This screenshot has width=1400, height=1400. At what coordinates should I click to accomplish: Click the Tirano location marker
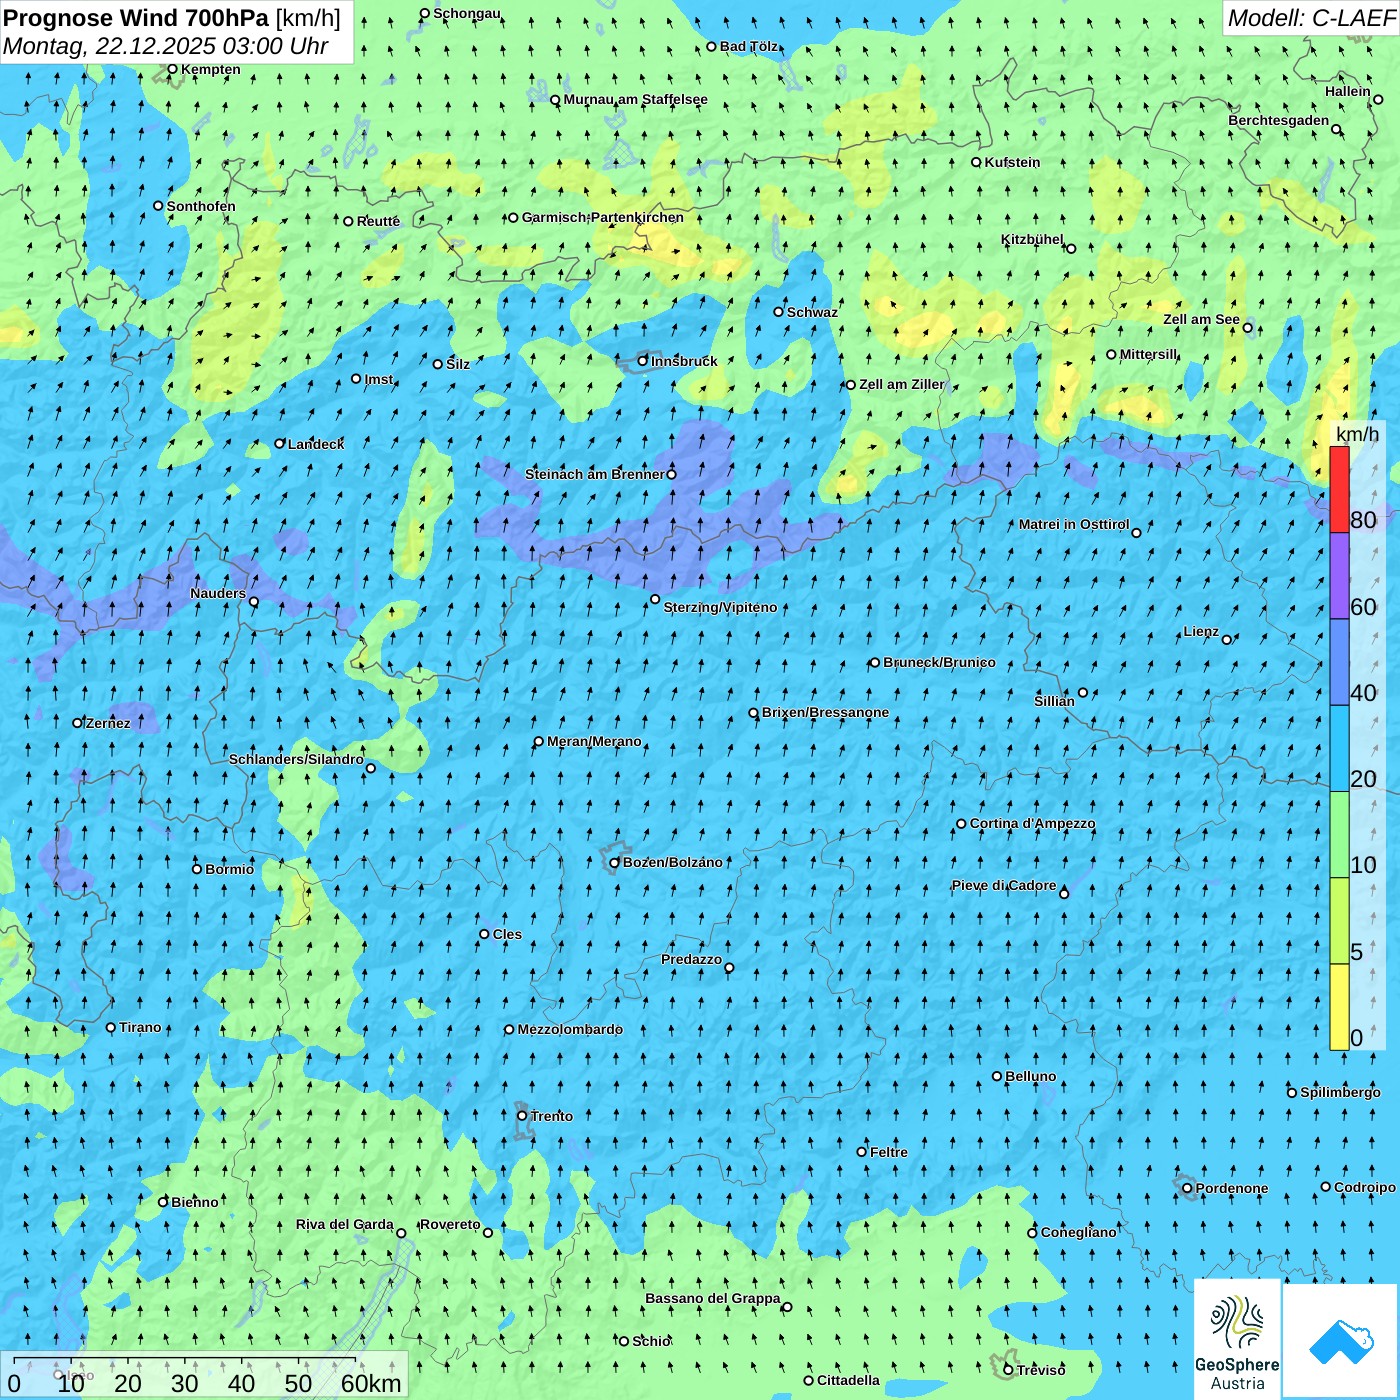coord(111,1028)
